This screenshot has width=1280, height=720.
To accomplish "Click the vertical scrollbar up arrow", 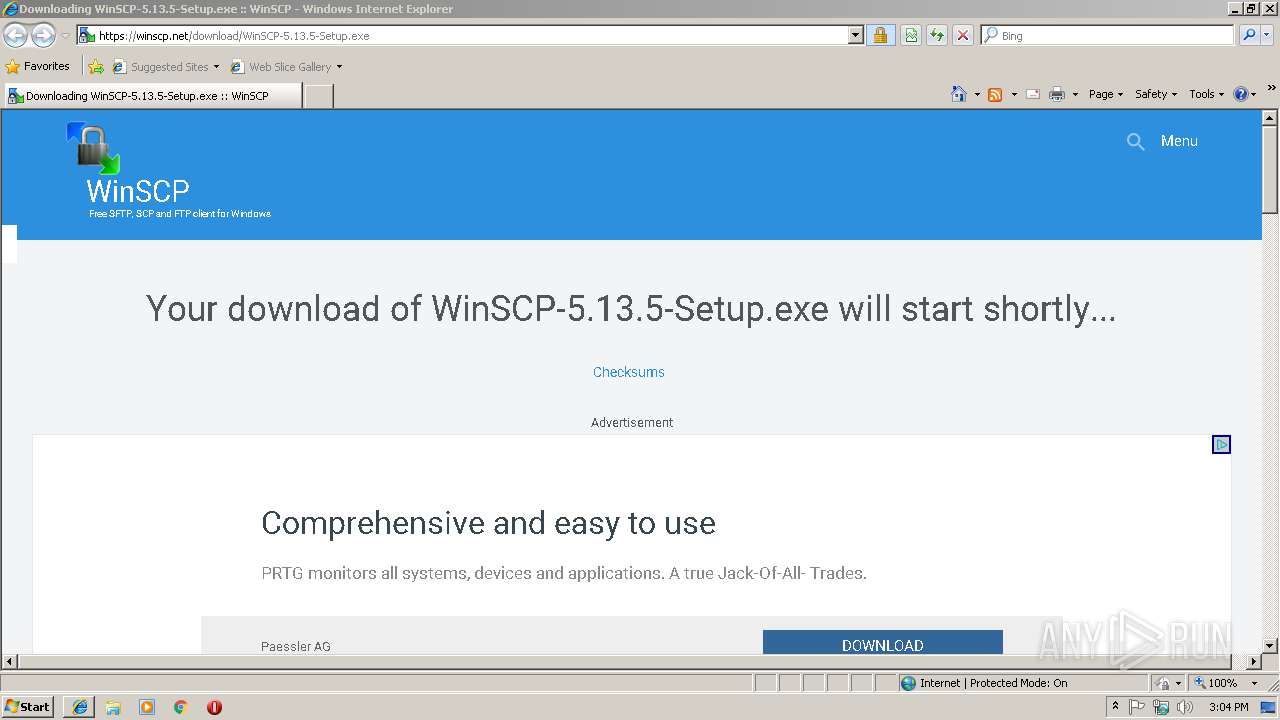I will (x=1270, y=118).
